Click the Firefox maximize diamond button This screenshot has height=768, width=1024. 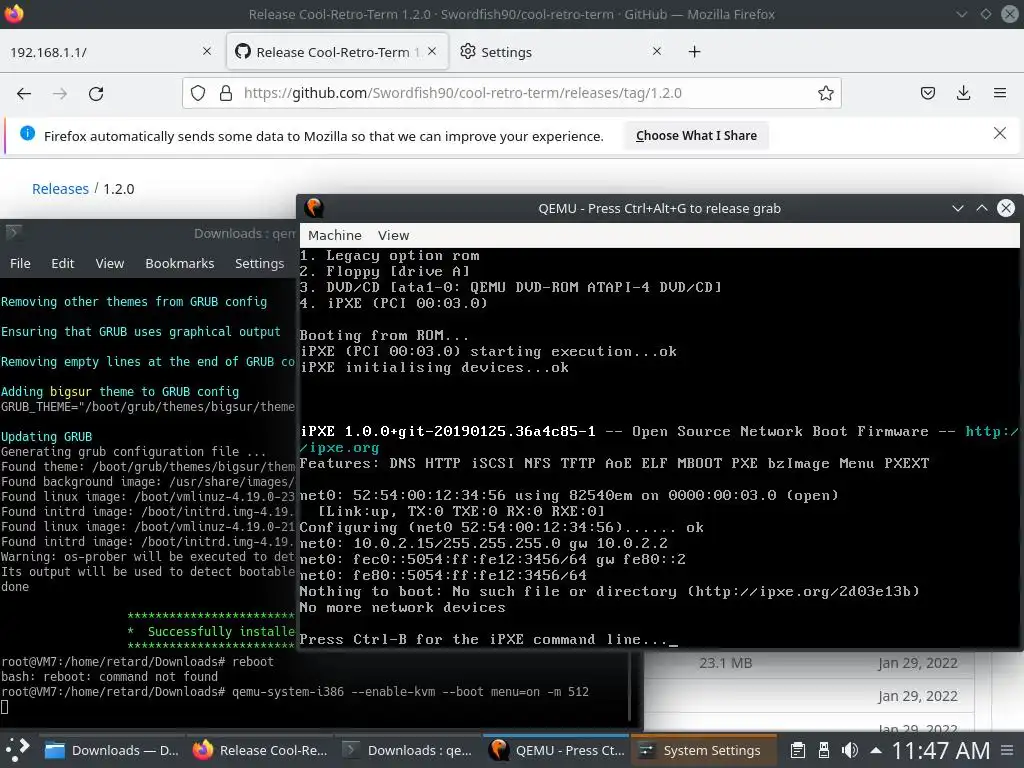tap(985, 14)
